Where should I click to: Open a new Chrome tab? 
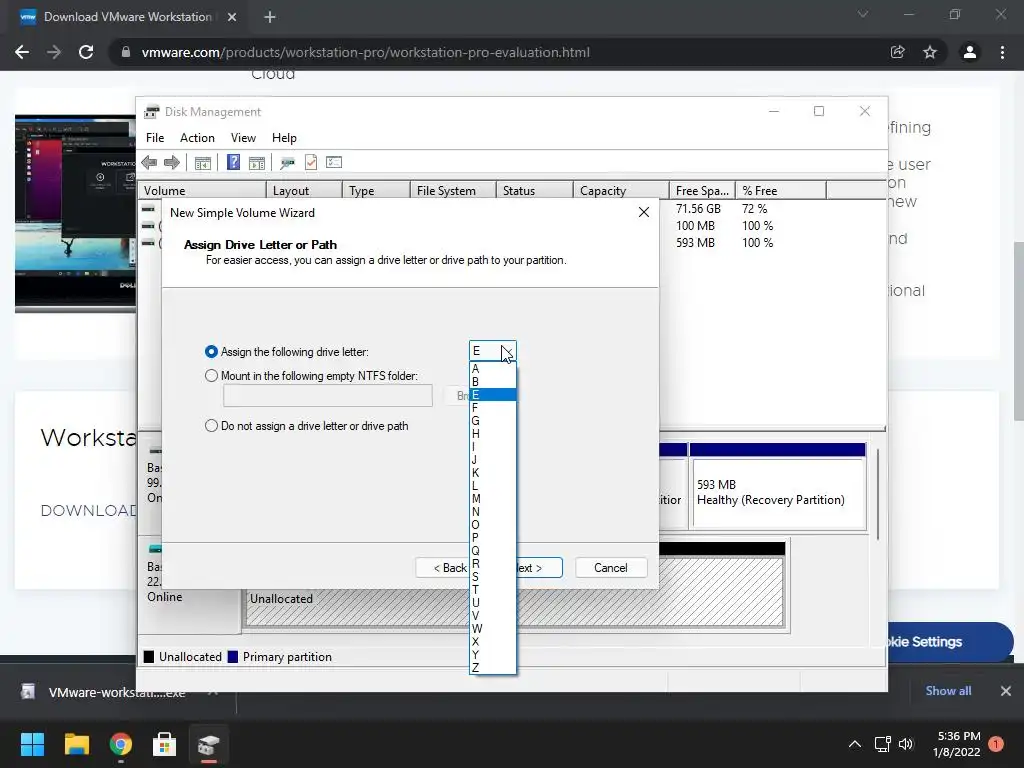tap(270, 17)
